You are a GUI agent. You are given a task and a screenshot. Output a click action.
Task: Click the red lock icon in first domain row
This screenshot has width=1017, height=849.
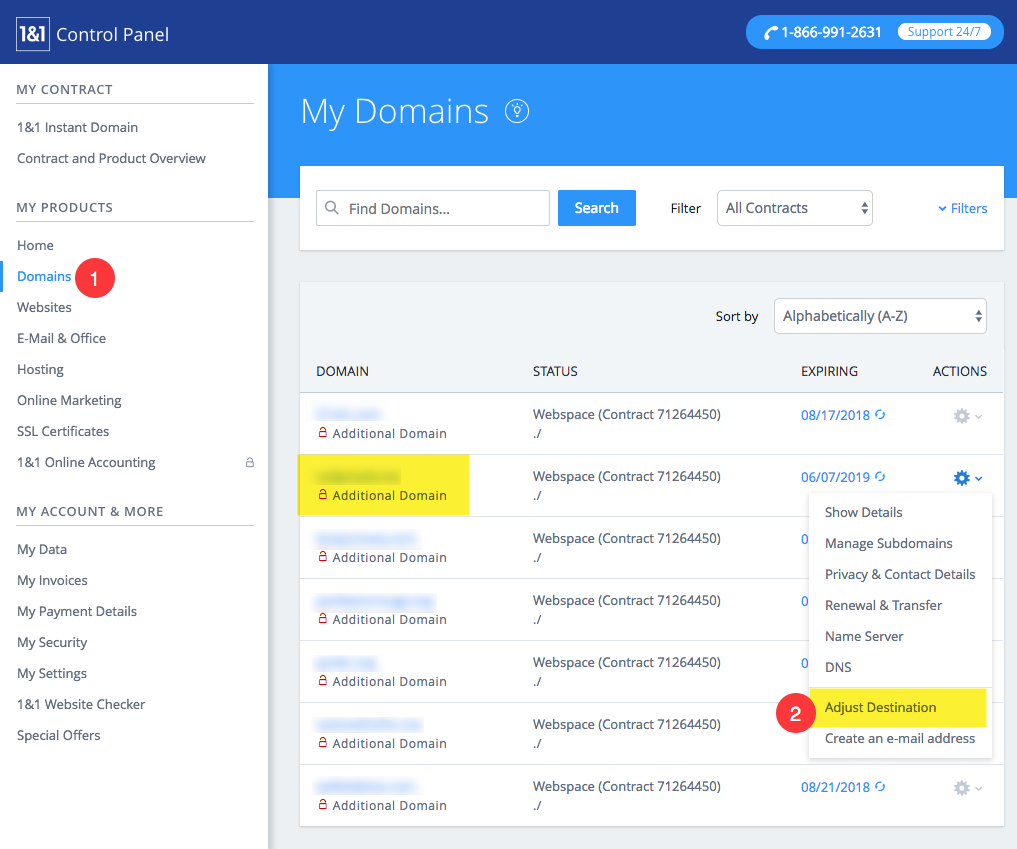tap(322, 432)
